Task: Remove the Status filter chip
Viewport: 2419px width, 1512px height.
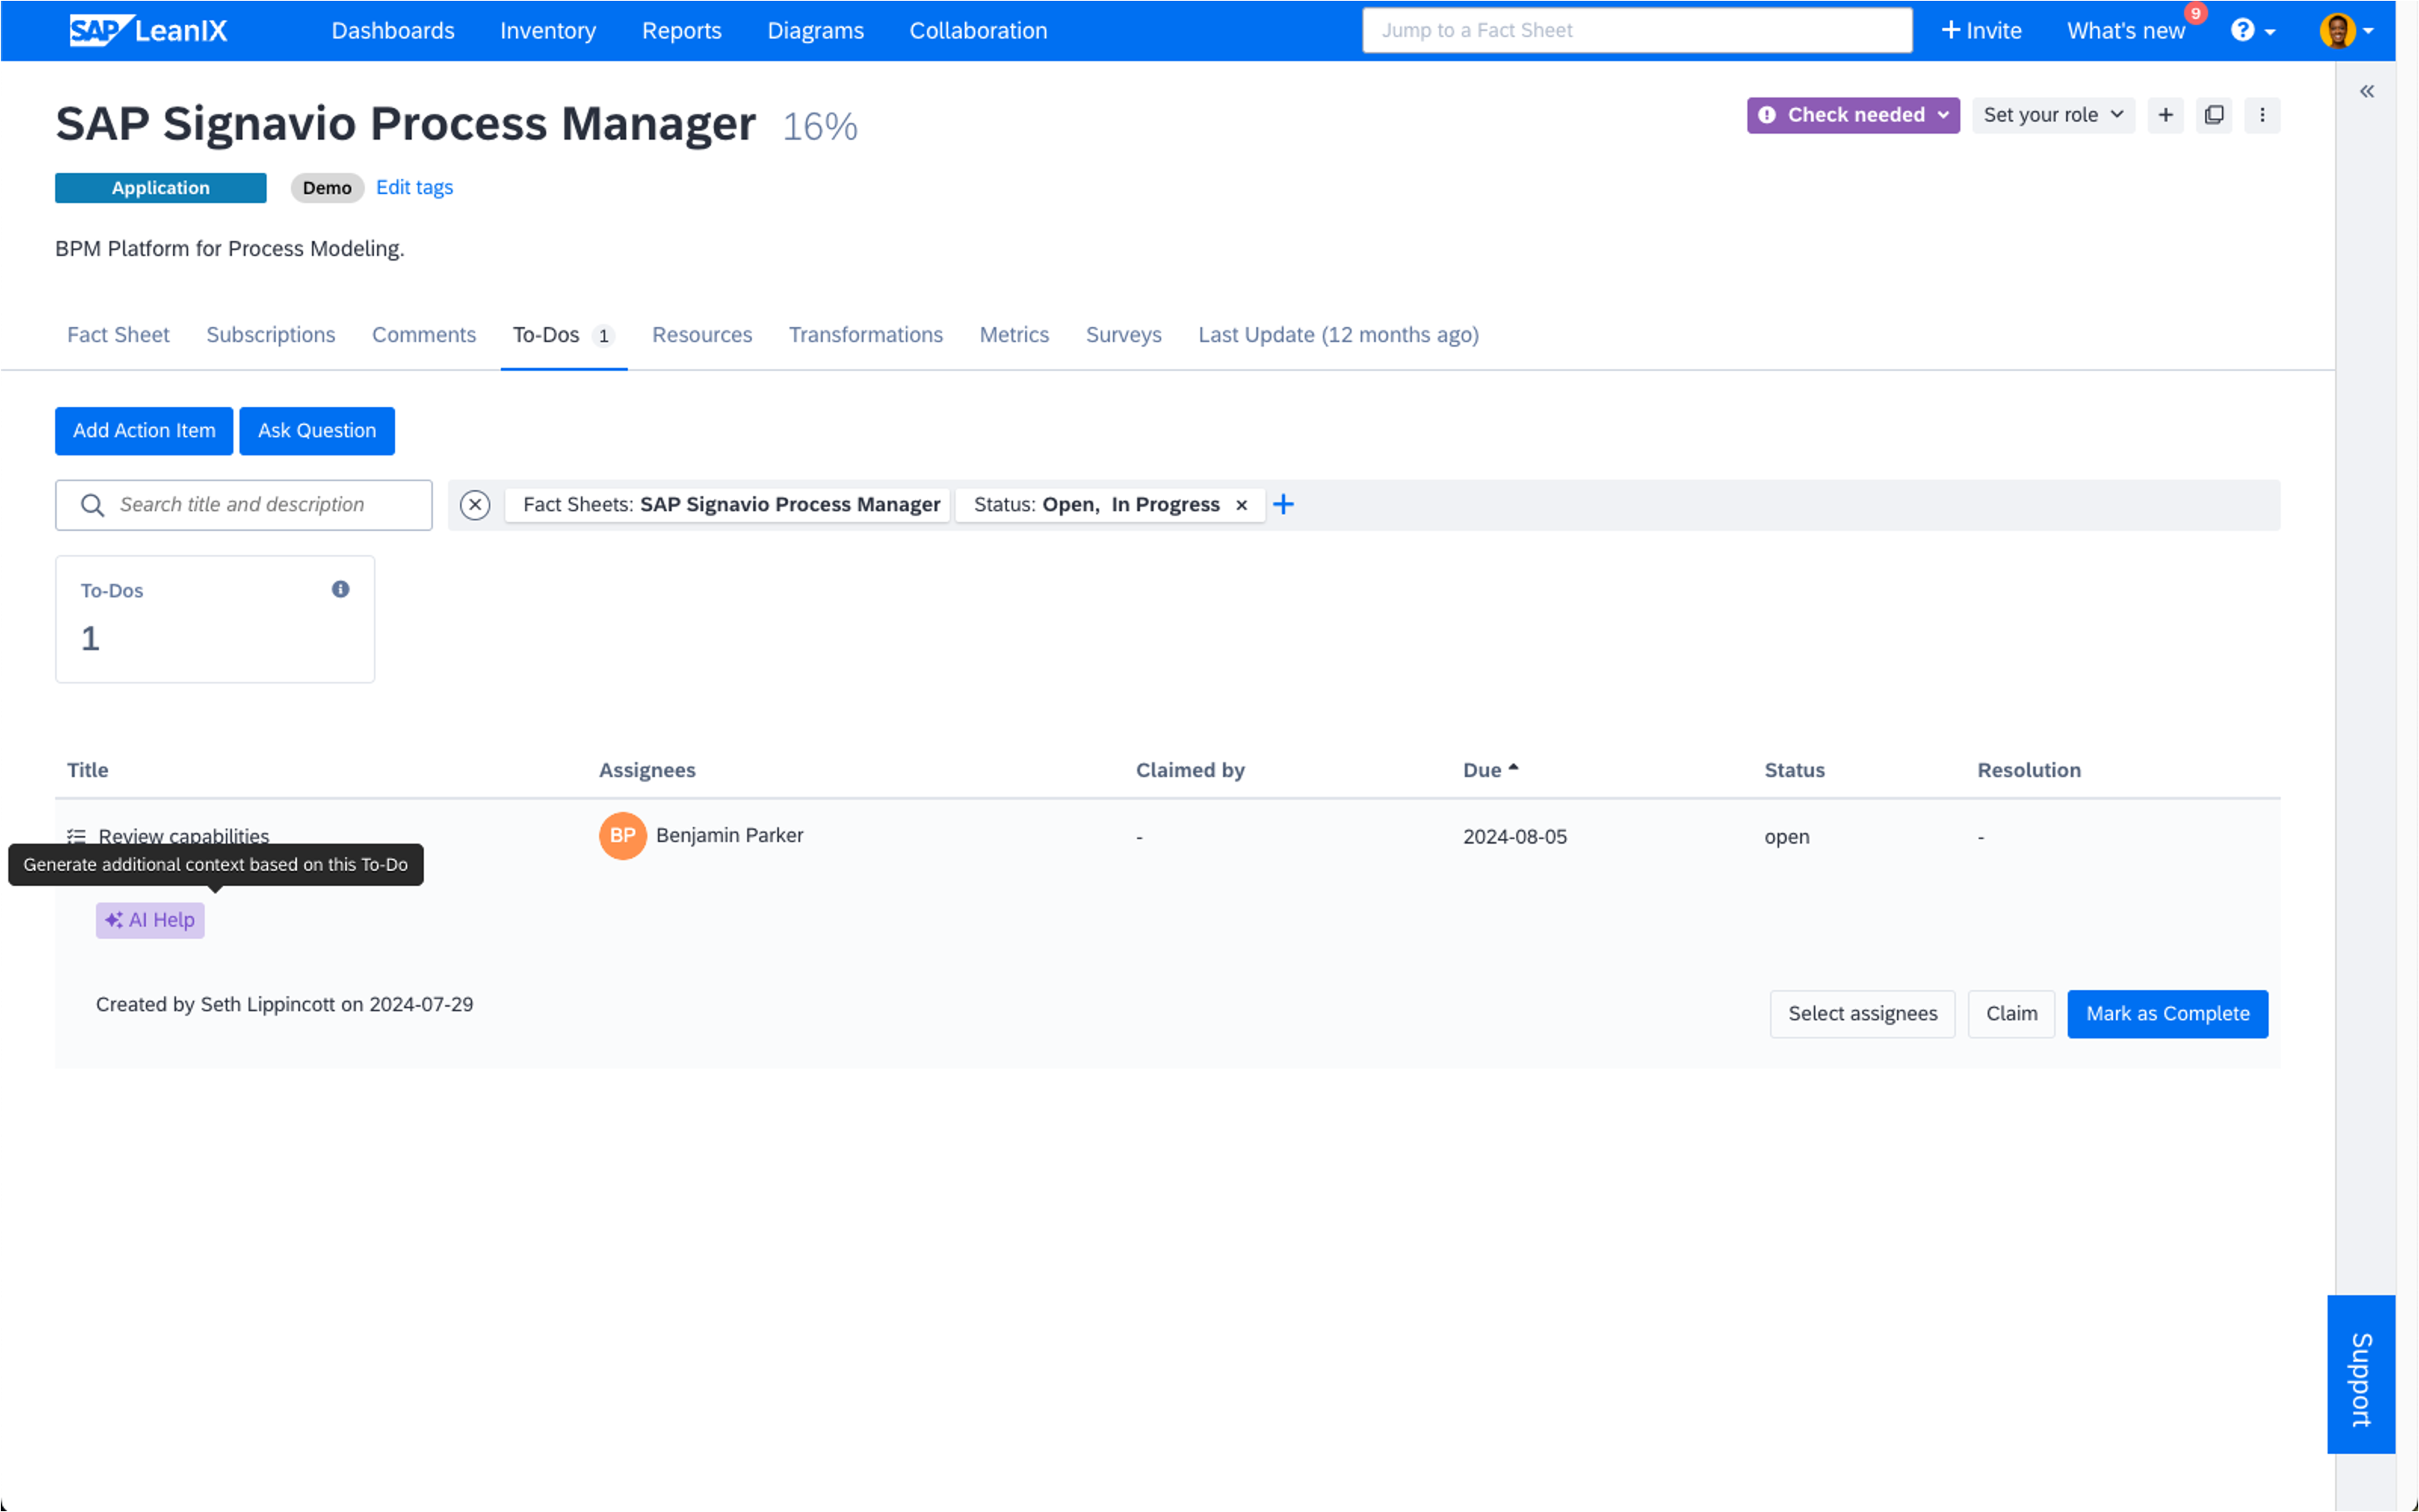Action: (1241, 505)
